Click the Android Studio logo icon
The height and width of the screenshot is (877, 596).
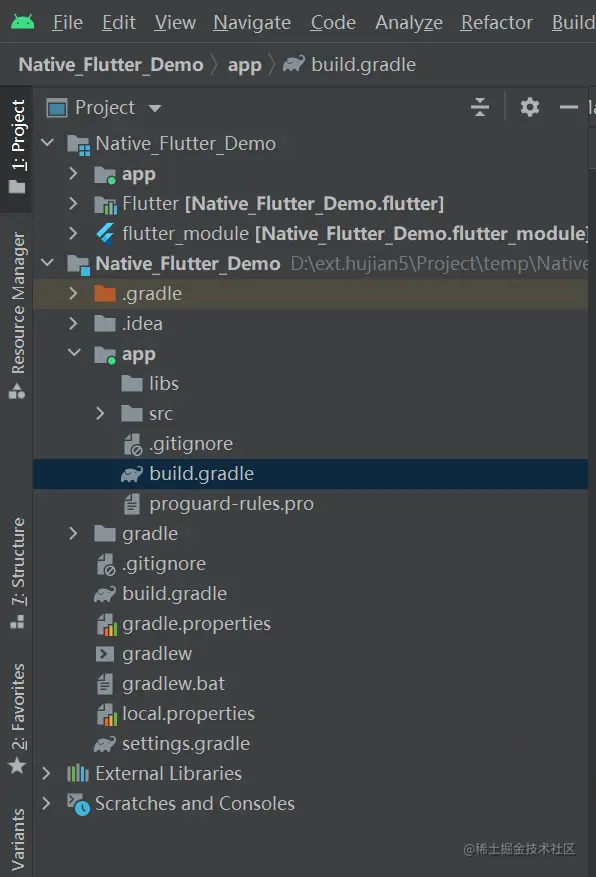[x=22, y=22]
